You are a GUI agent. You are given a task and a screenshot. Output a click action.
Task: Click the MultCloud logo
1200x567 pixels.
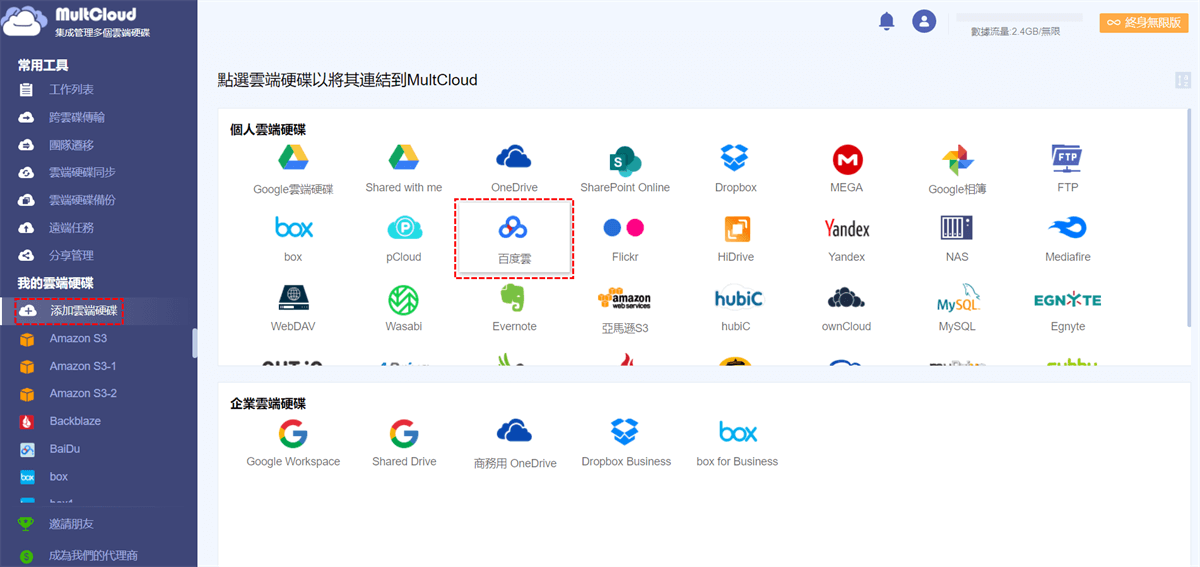74,21
